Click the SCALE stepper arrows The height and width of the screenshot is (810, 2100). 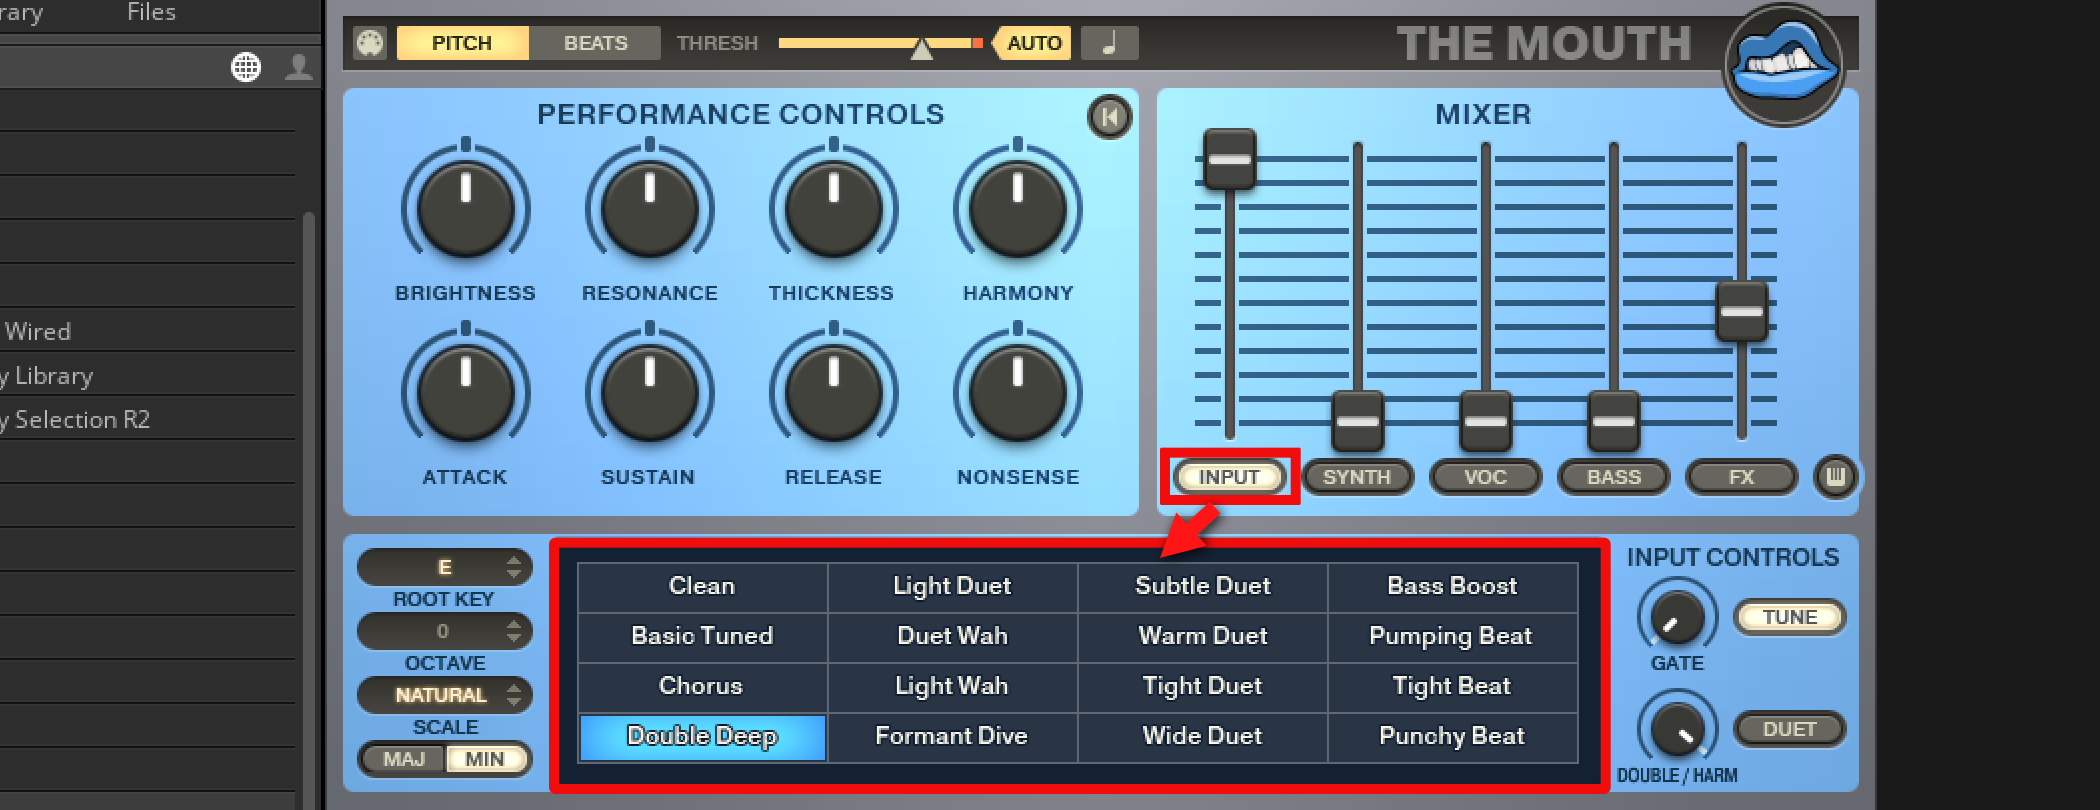[514, 695]
